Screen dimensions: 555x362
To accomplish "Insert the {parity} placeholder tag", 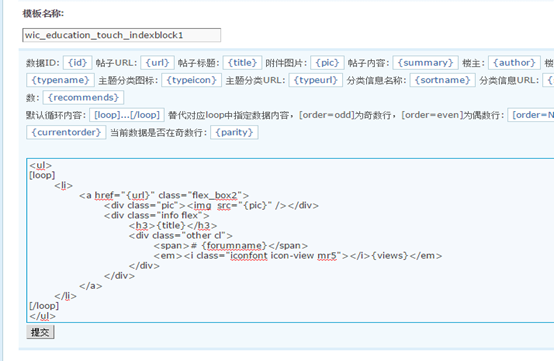I will (x=234, y=132).
